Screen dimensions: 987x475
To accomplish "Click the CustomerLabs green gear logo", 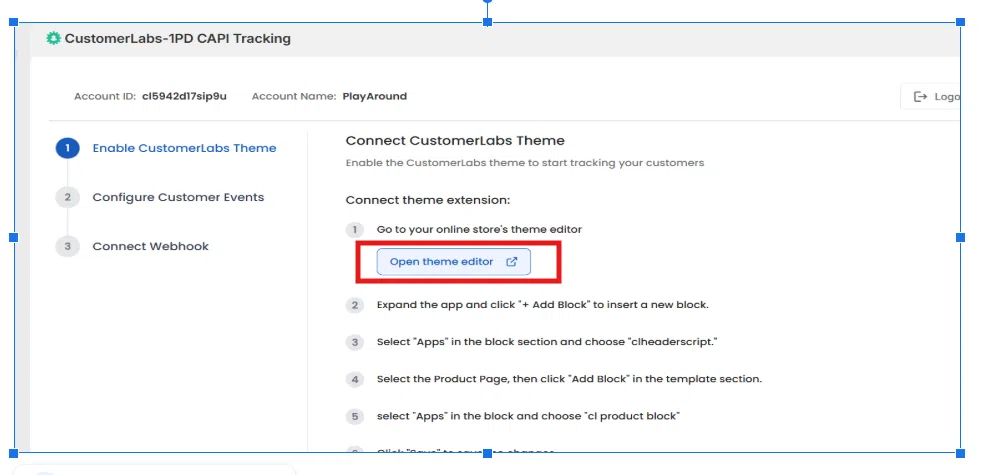I will (53, 39).
